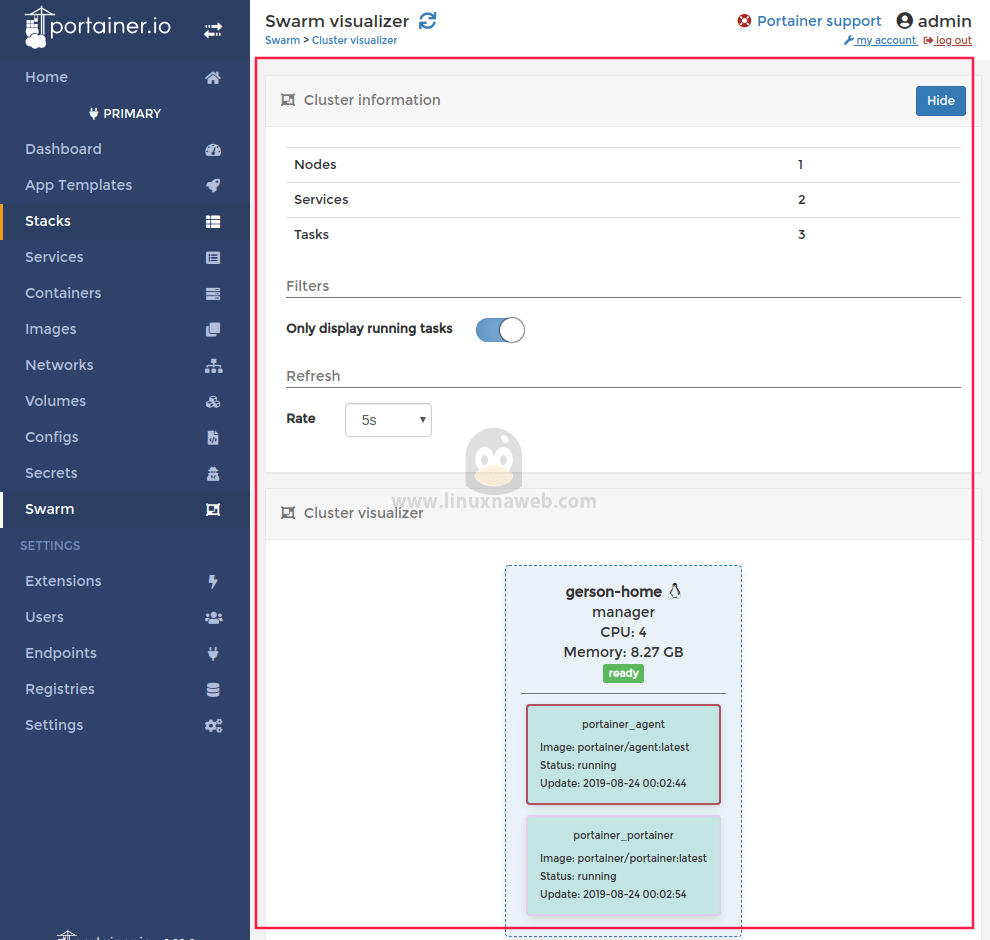
Task: Open the refresh Rate dropdown
Action: click(388, 420)
